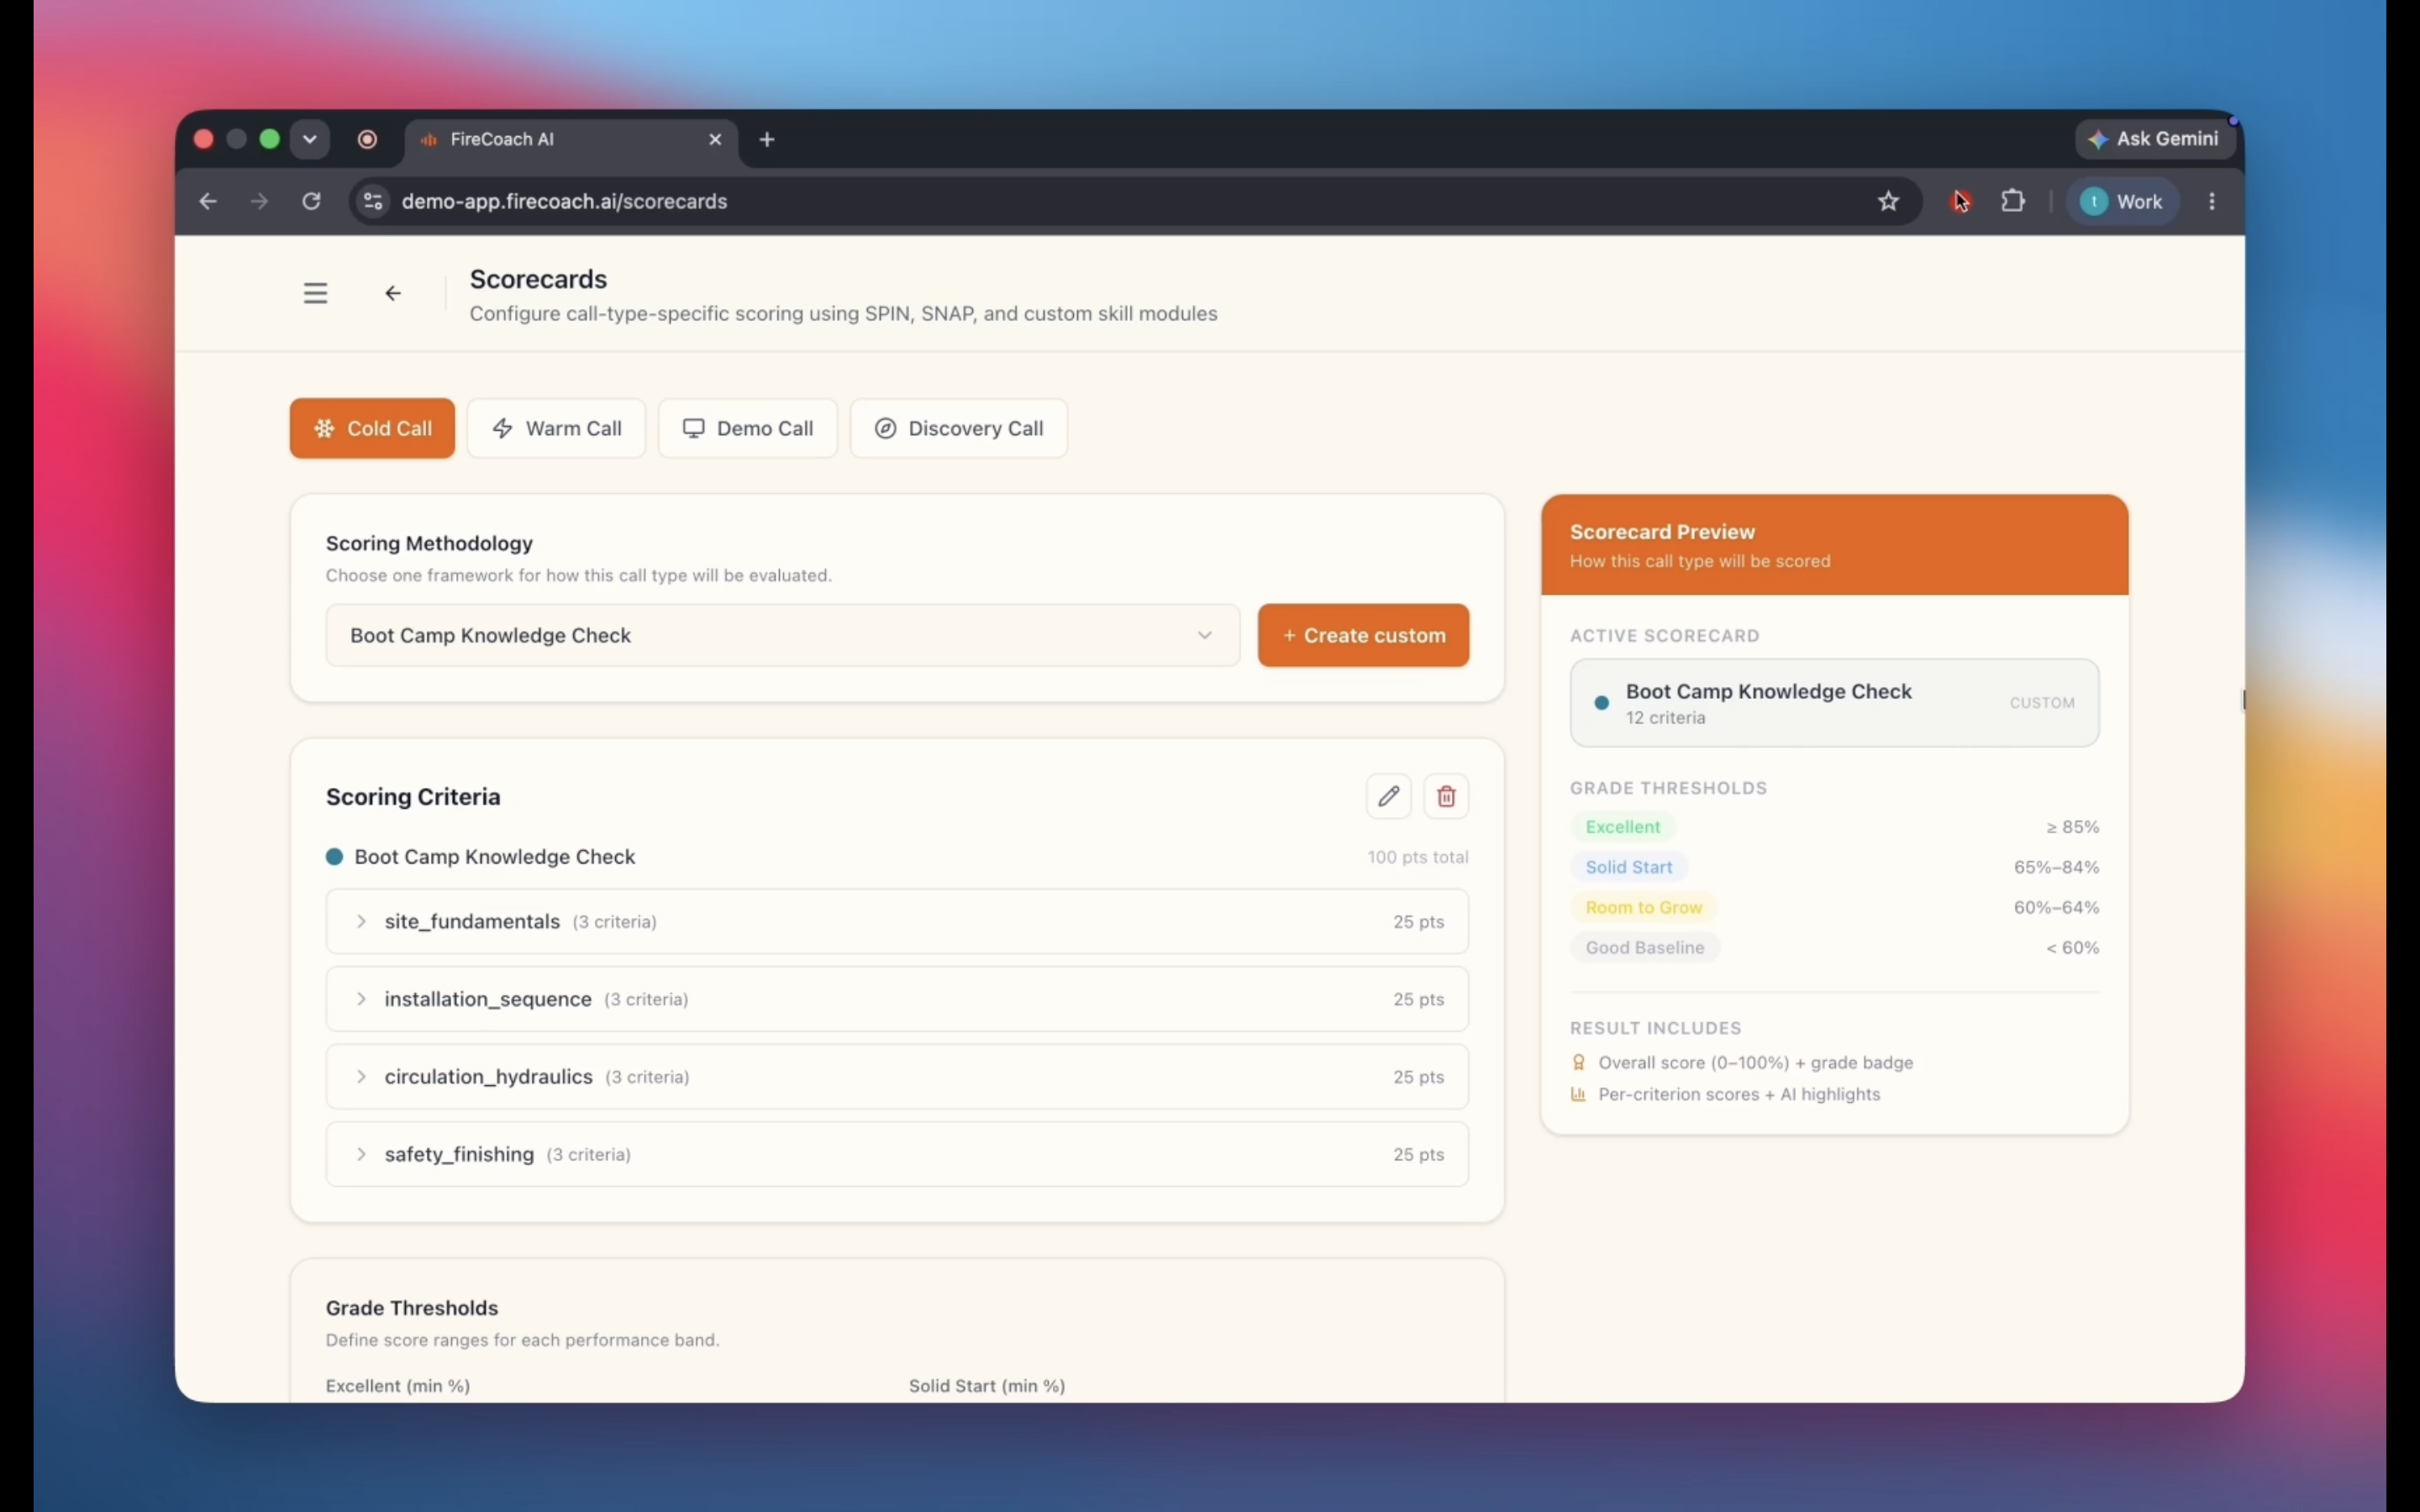This screenshot has width=2420, height=1512.
Task: Click the Solid Start grade badge
Action: point(1628,867)
